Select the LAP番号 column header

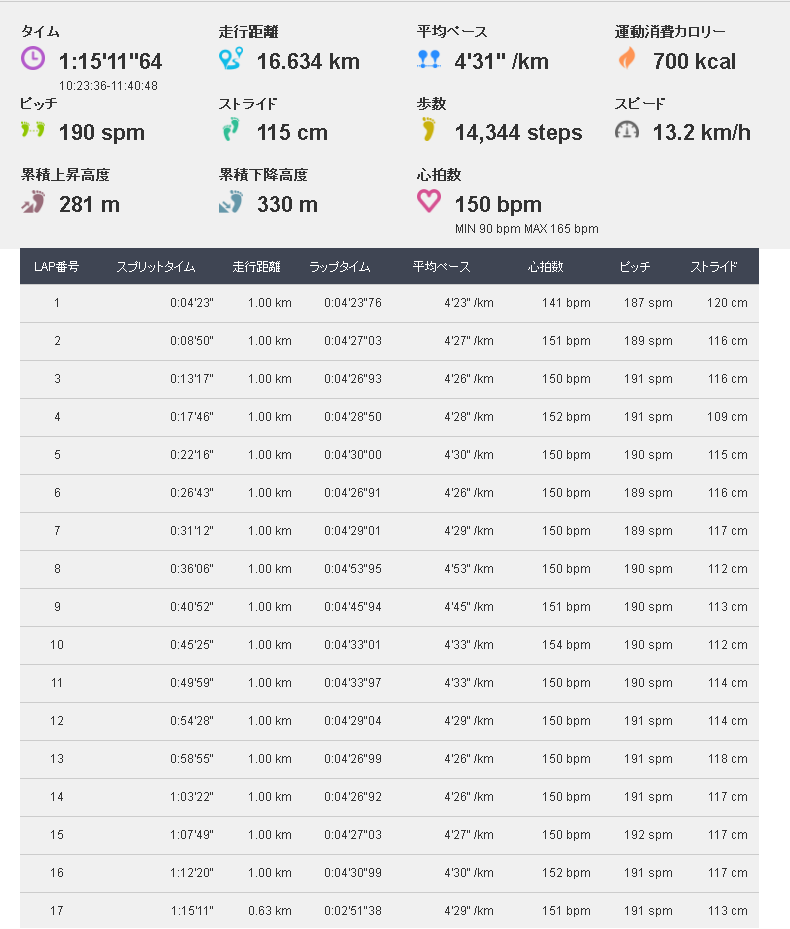[56, 267]
